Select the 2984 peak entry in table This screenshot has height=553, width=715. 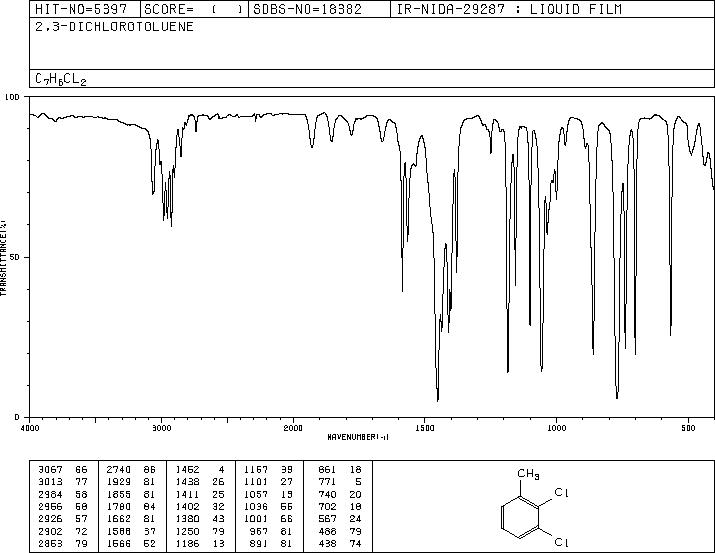[x=63, y=495]
